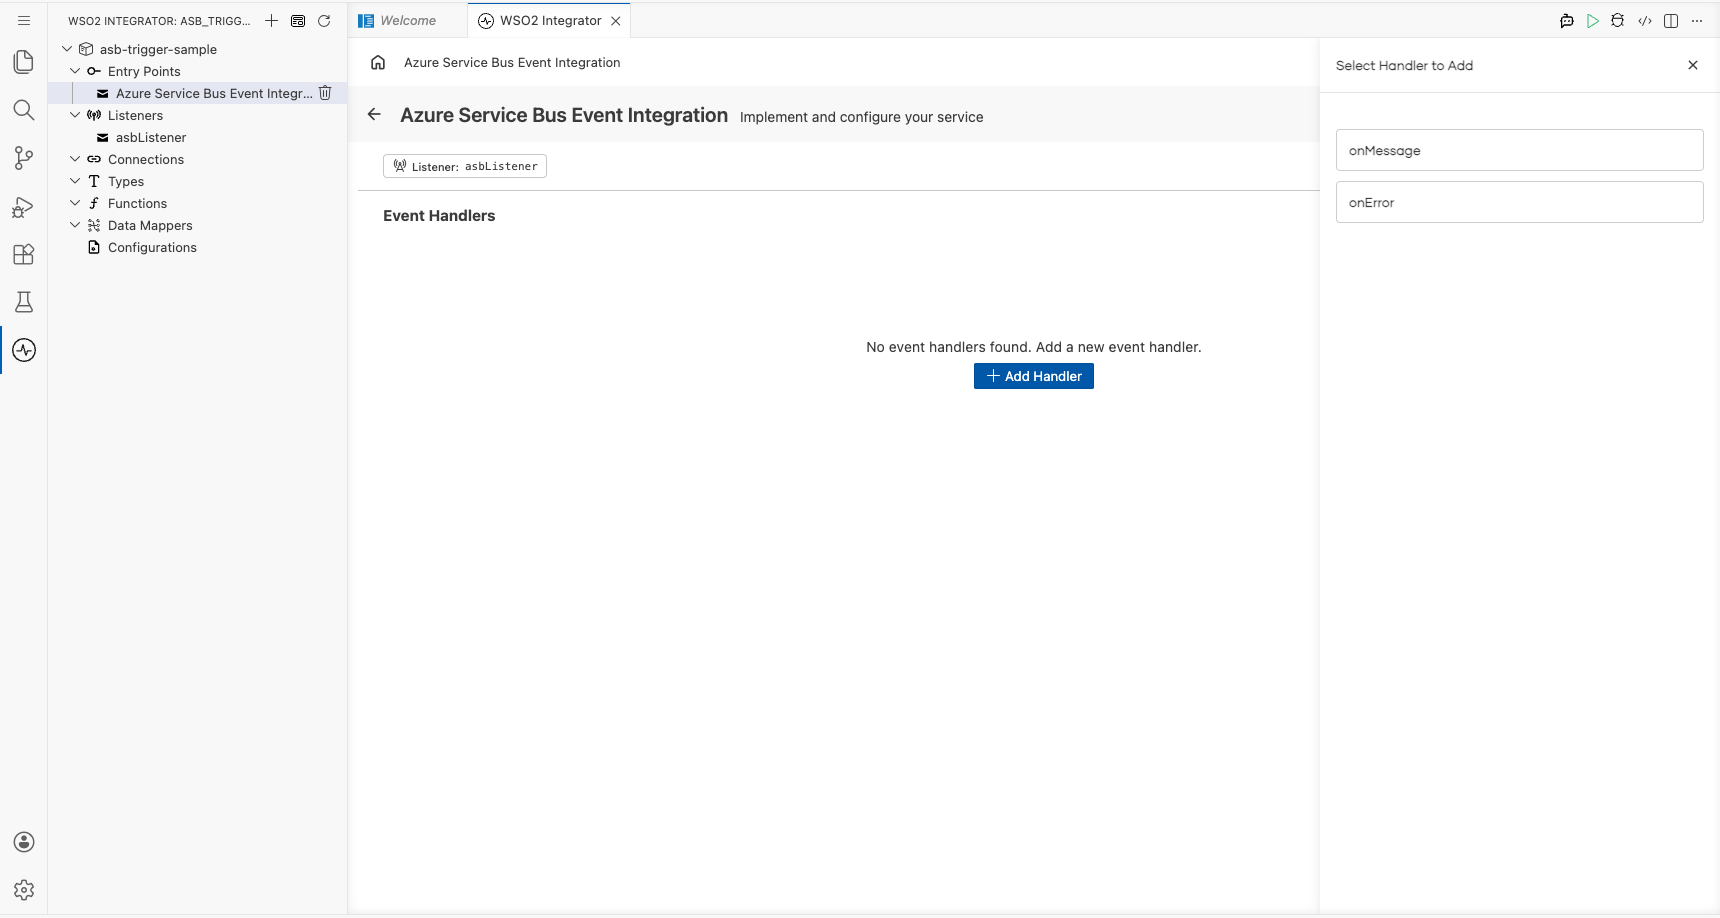Click 'Implement and configure your service' subtitle
The width and height of the screenshot is (1720, 918).
point(861,117)
